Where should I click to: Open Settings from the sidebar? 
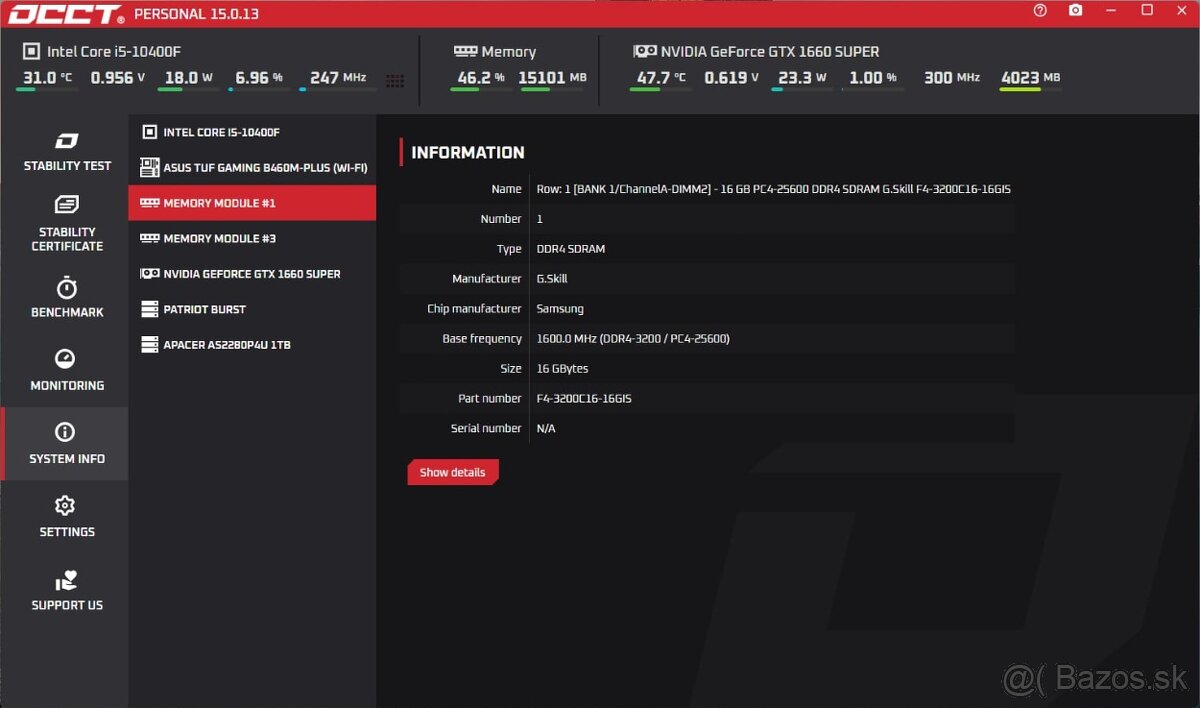point(67,518)
